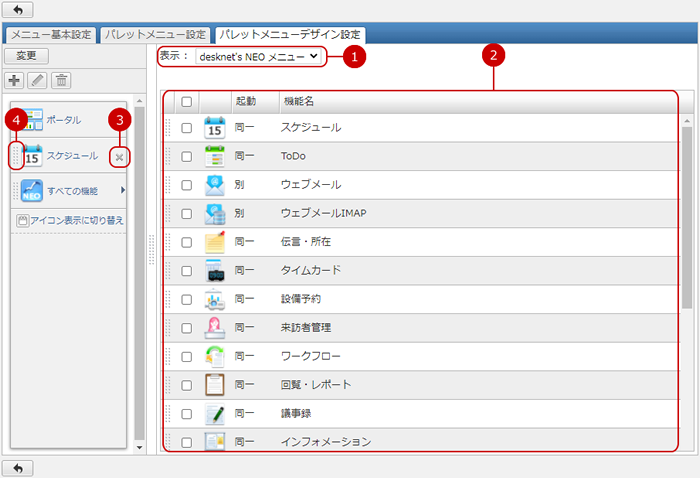Switch to アイコン表示に切り替え view
700x478 pixels.
pos(70,220)
